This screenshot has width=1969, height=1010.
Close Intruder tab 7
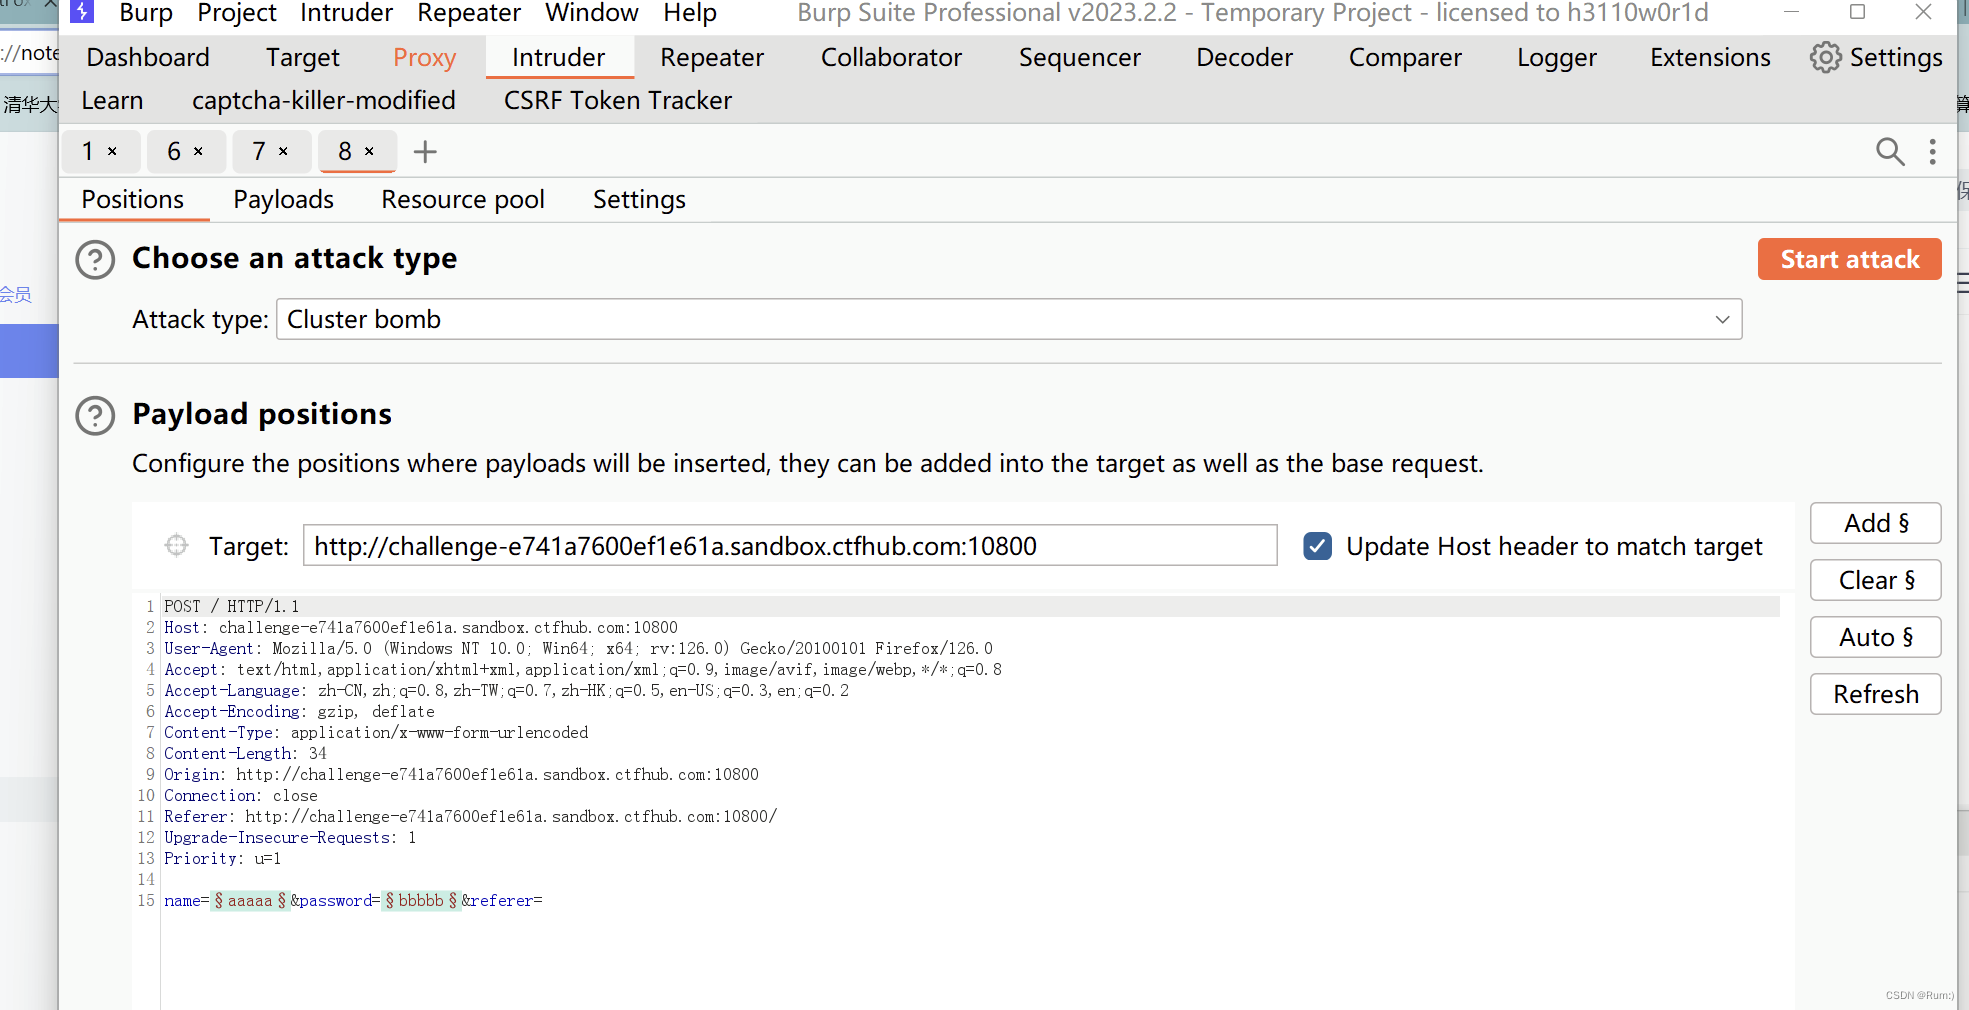tap(283, 151)
